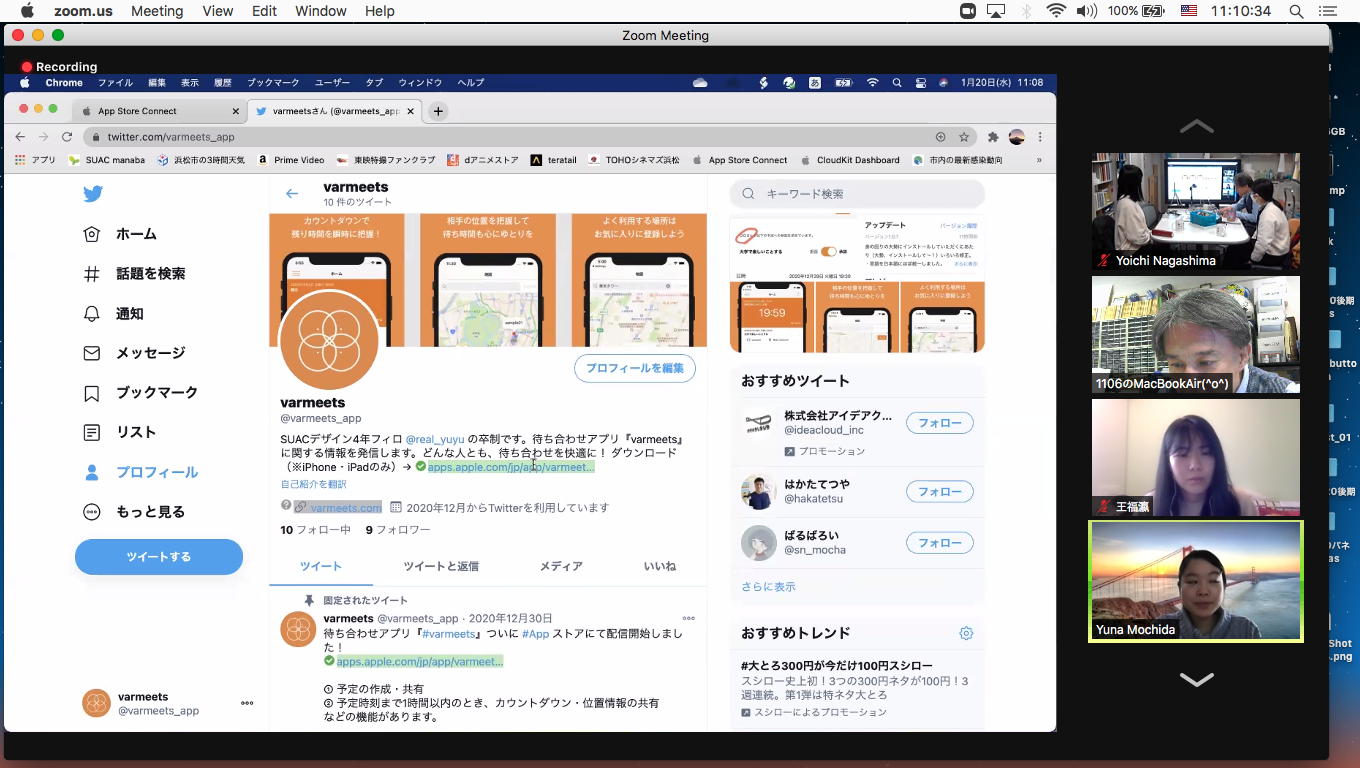Screen dimensions: 1360x768
Task: Open リスト in sidebar
Action: click(120, 433)
